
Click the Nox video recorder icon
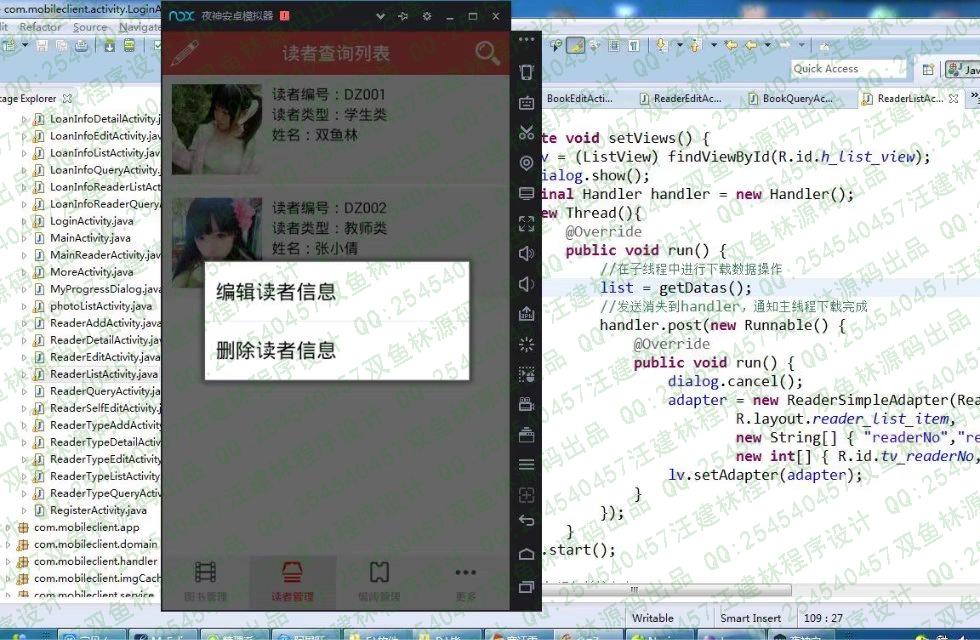[526, 404]
